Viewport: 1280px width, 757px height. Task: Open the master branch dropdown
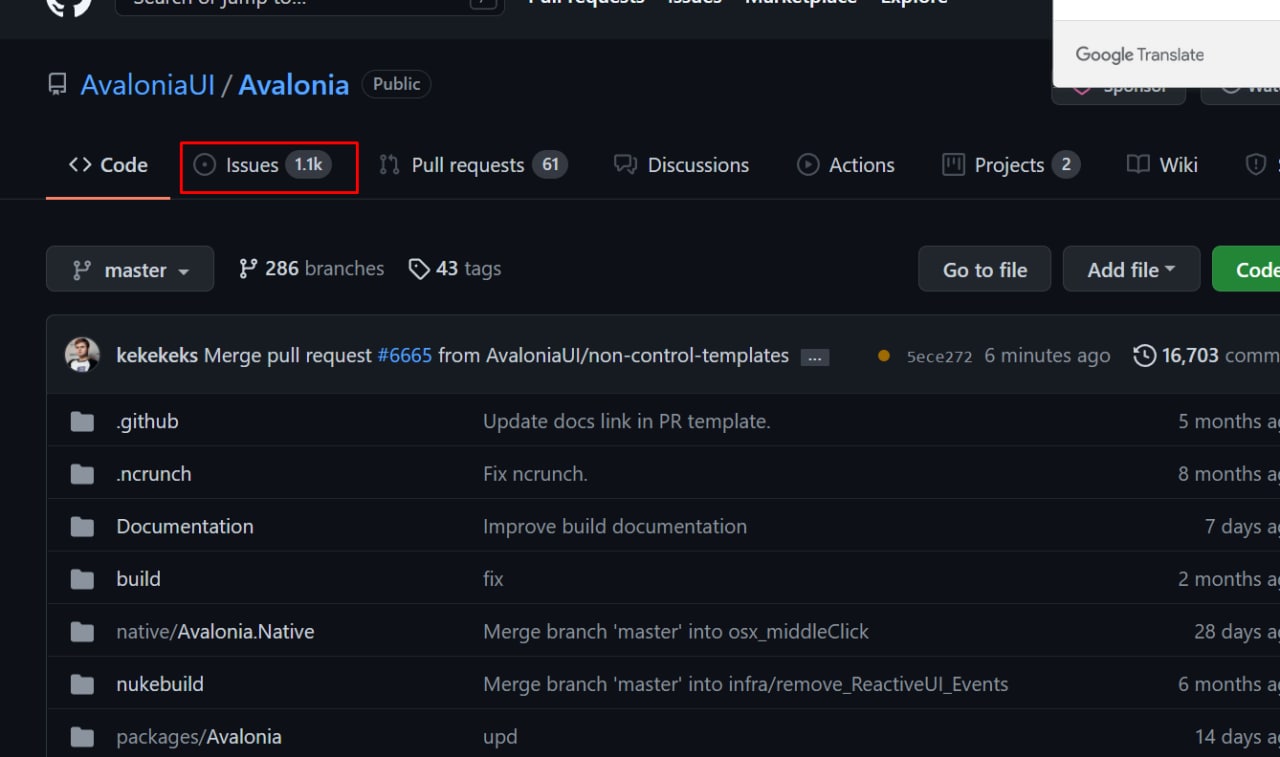pos(130,269)
